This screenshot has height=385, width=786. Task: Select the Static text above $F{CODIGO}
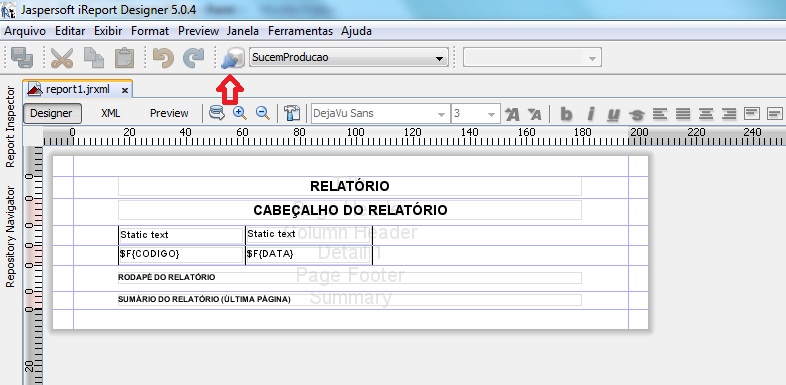coord(181,235)
